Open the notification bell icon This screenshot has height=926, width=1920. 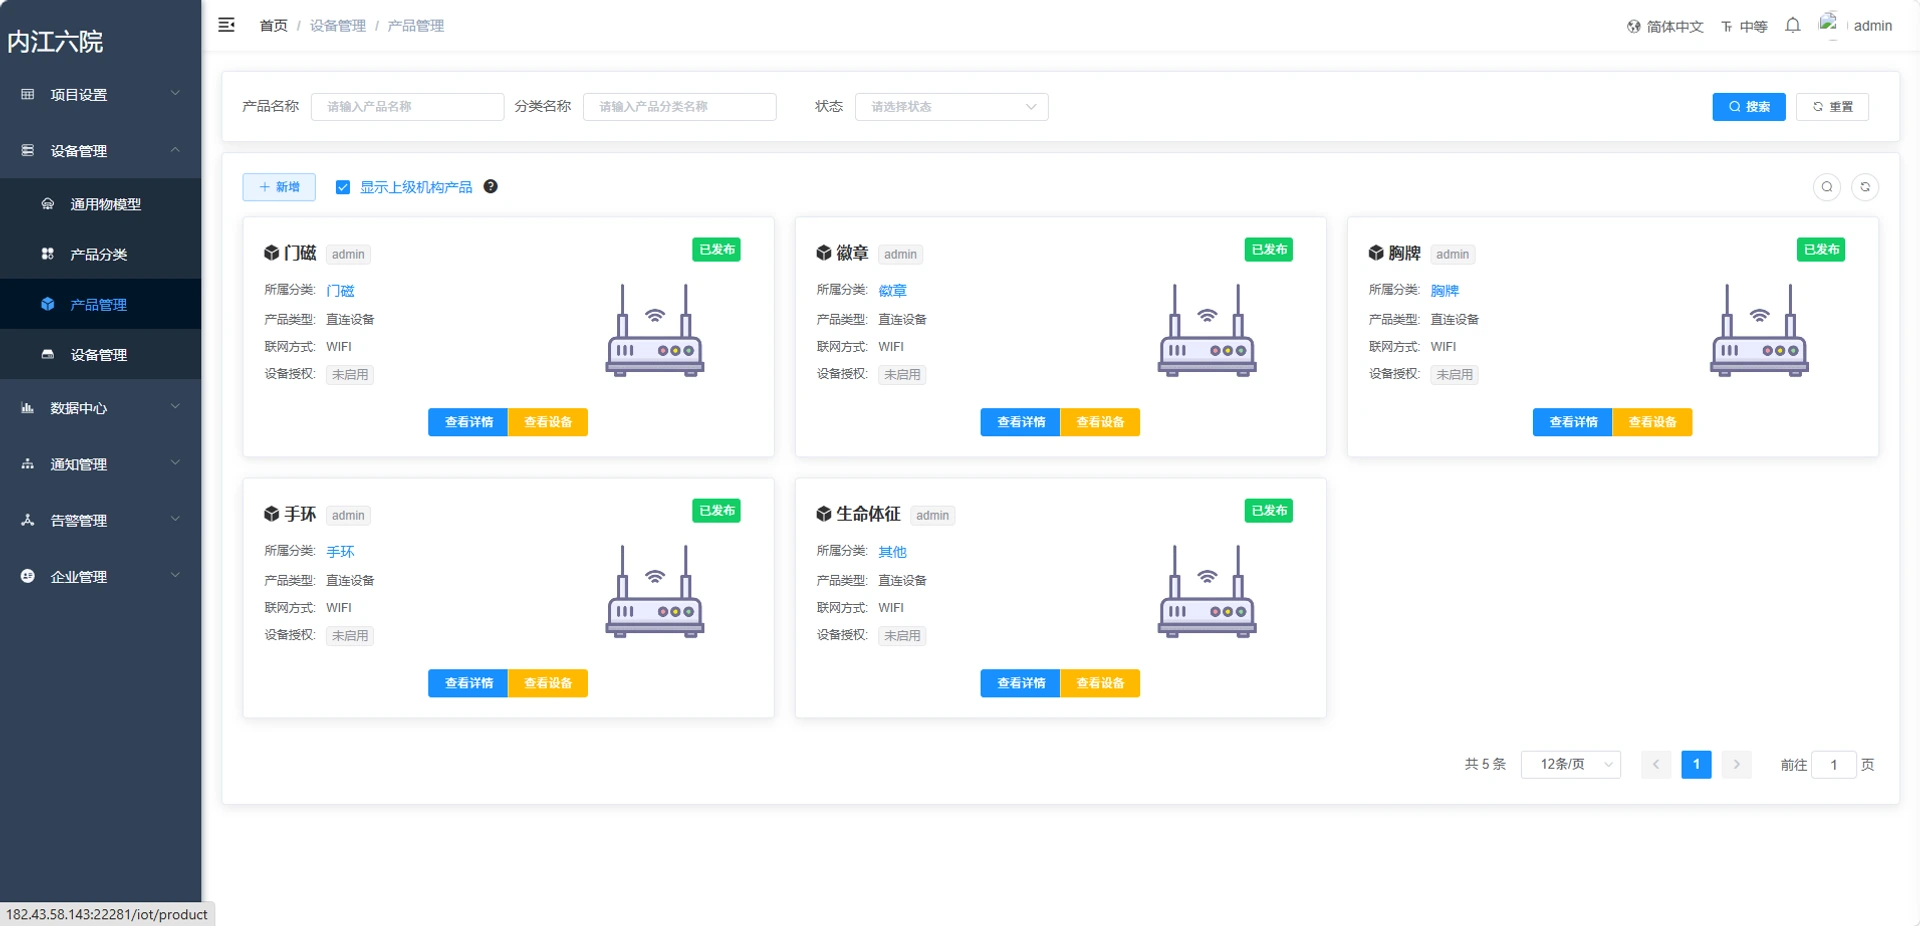pos(1793,25)
